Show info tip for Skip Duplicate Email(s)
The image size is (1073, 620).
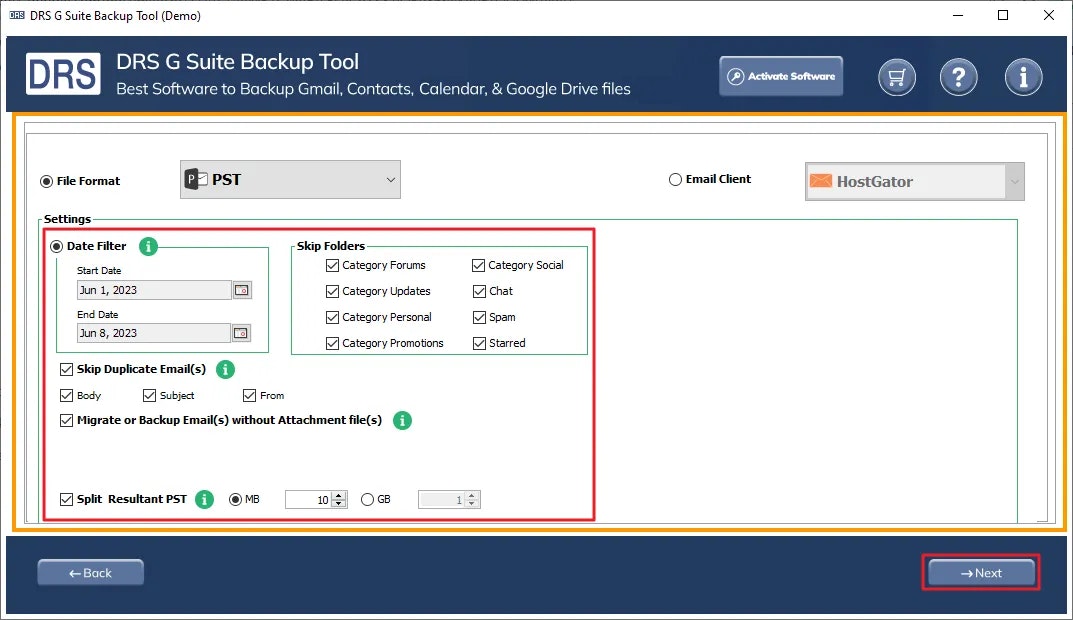[x=225, y=370]
